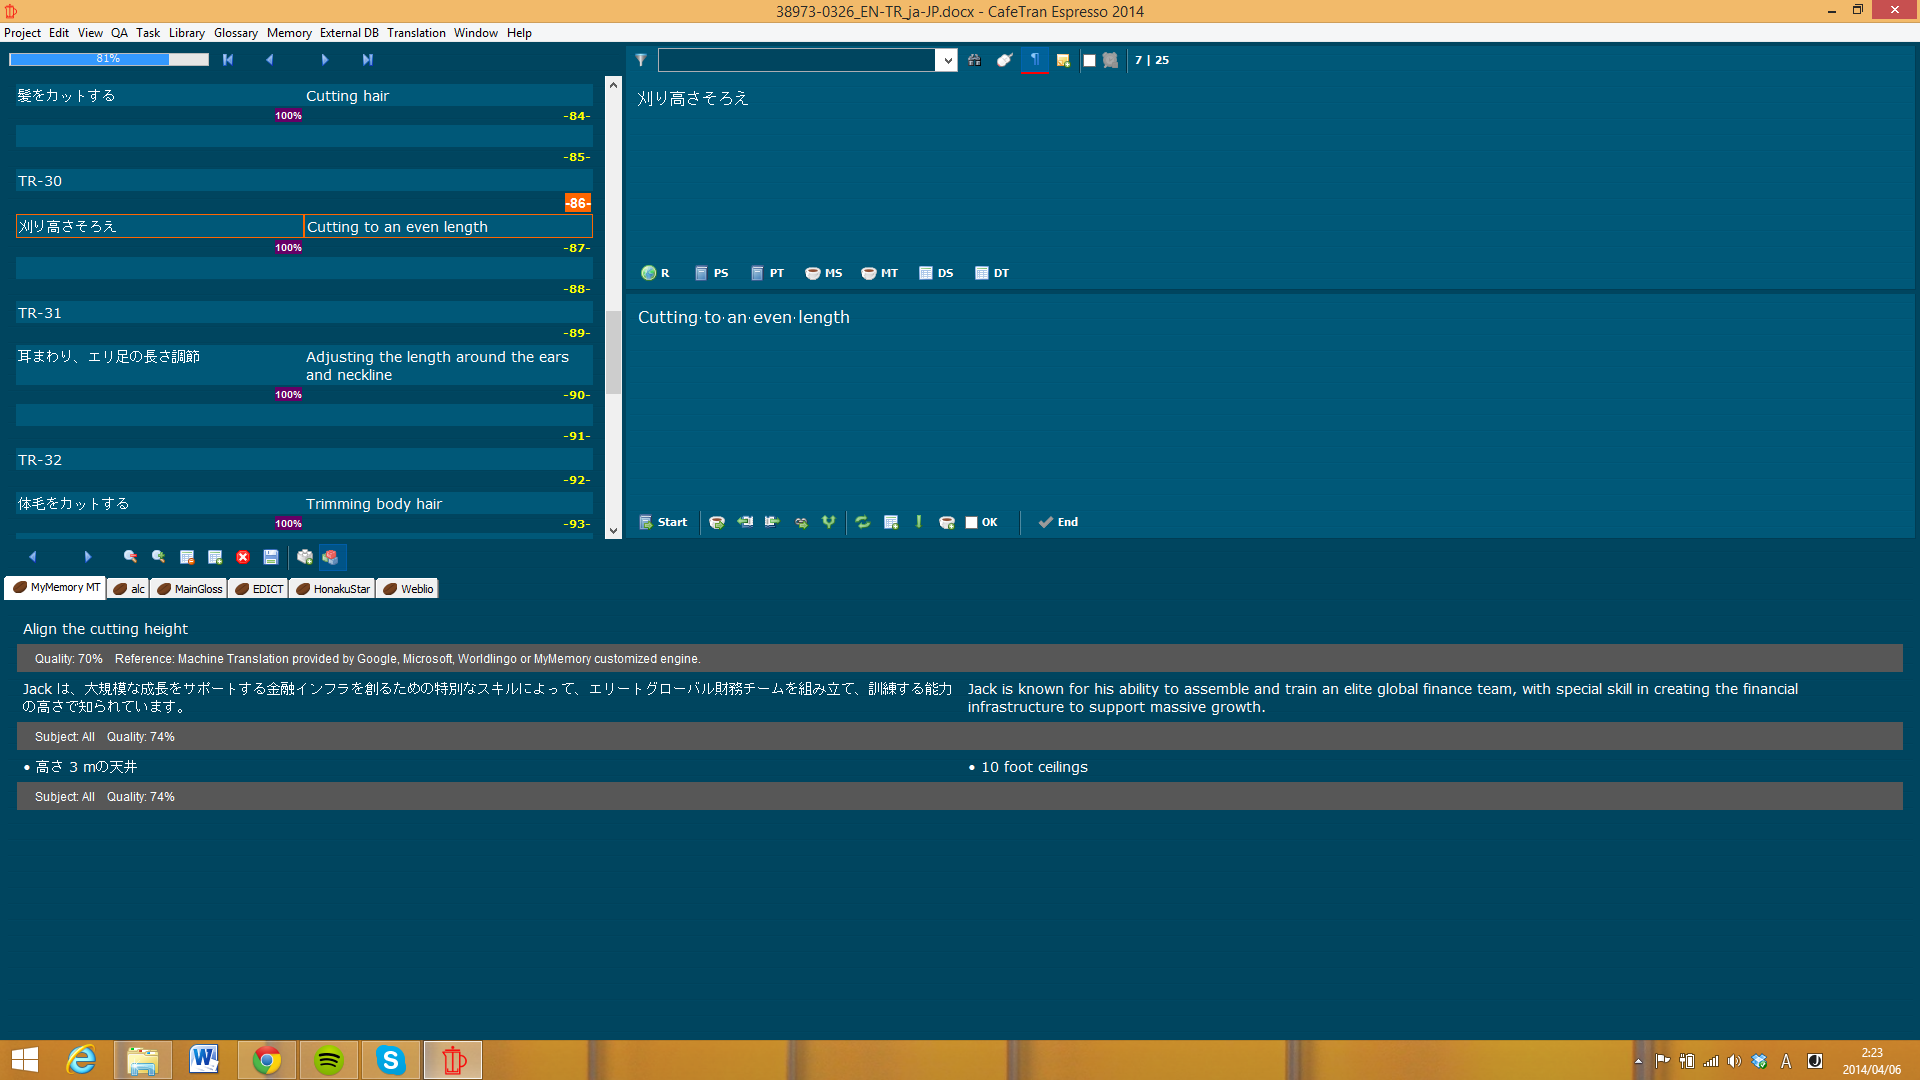Go to the last segment arrow

(x=367, y=60)
